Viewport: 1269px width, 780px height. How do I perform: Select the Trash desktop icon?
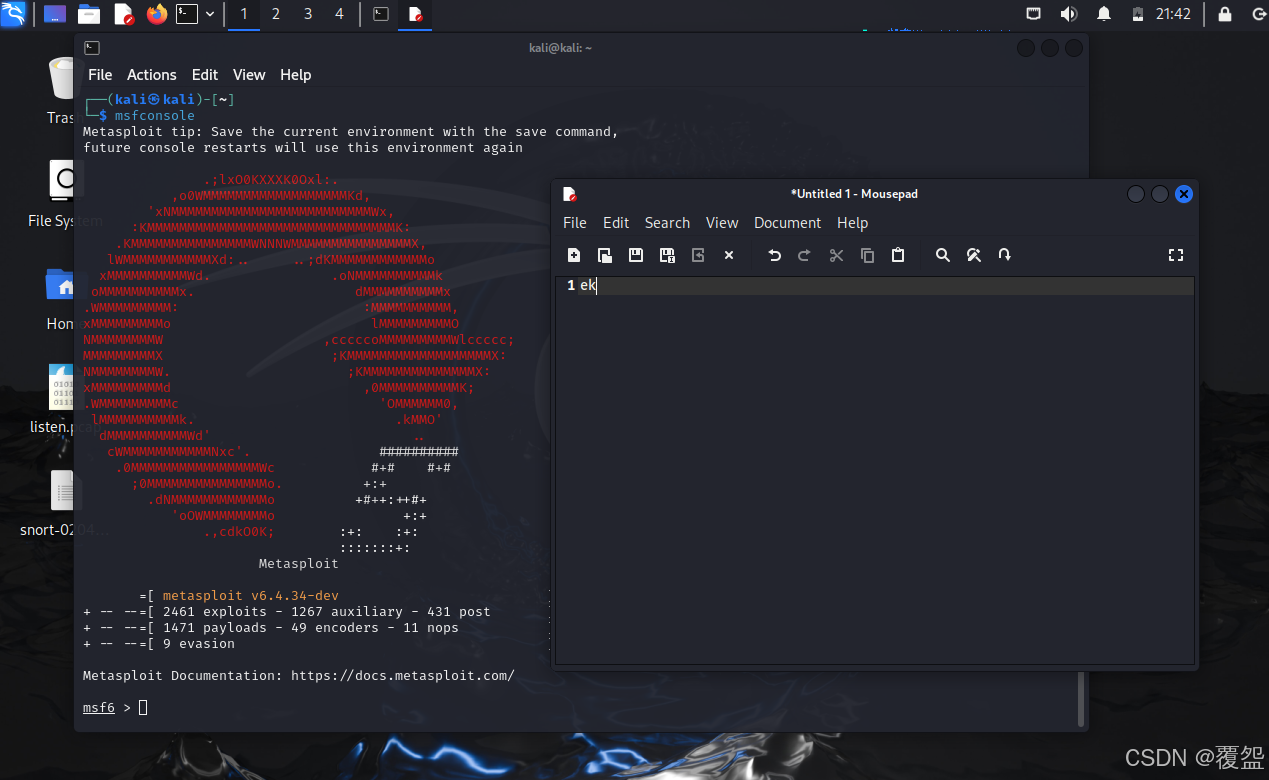coord(63,90)
